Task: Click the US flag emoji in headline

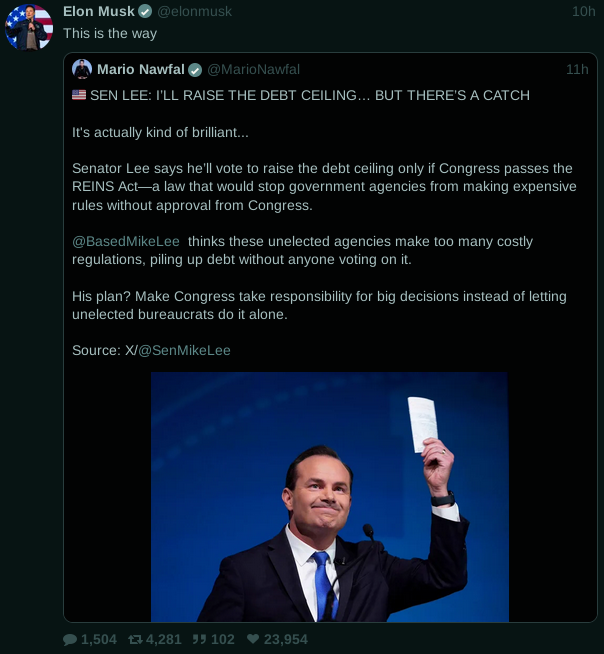Action: (x=79, y=95)
